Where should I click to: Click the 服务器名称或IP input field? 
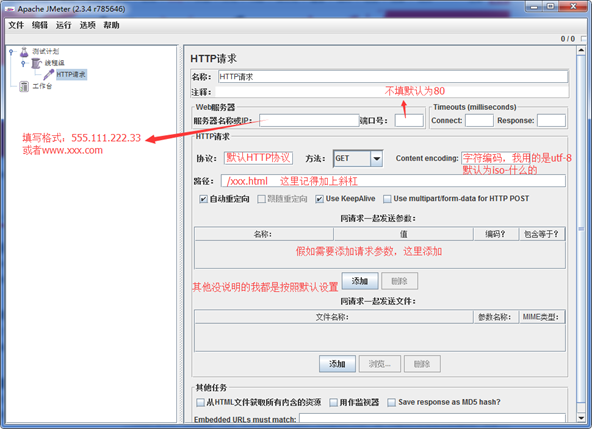coord(309,120)
